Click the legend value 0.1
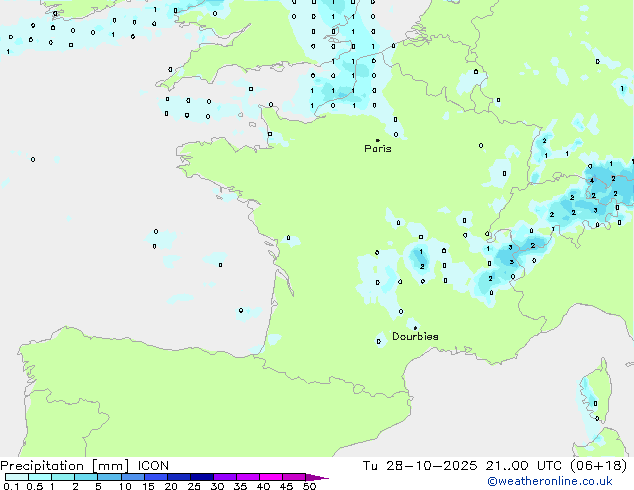This screenshot has height=490, width=634. pyautogui.click(x=11, y=486)
